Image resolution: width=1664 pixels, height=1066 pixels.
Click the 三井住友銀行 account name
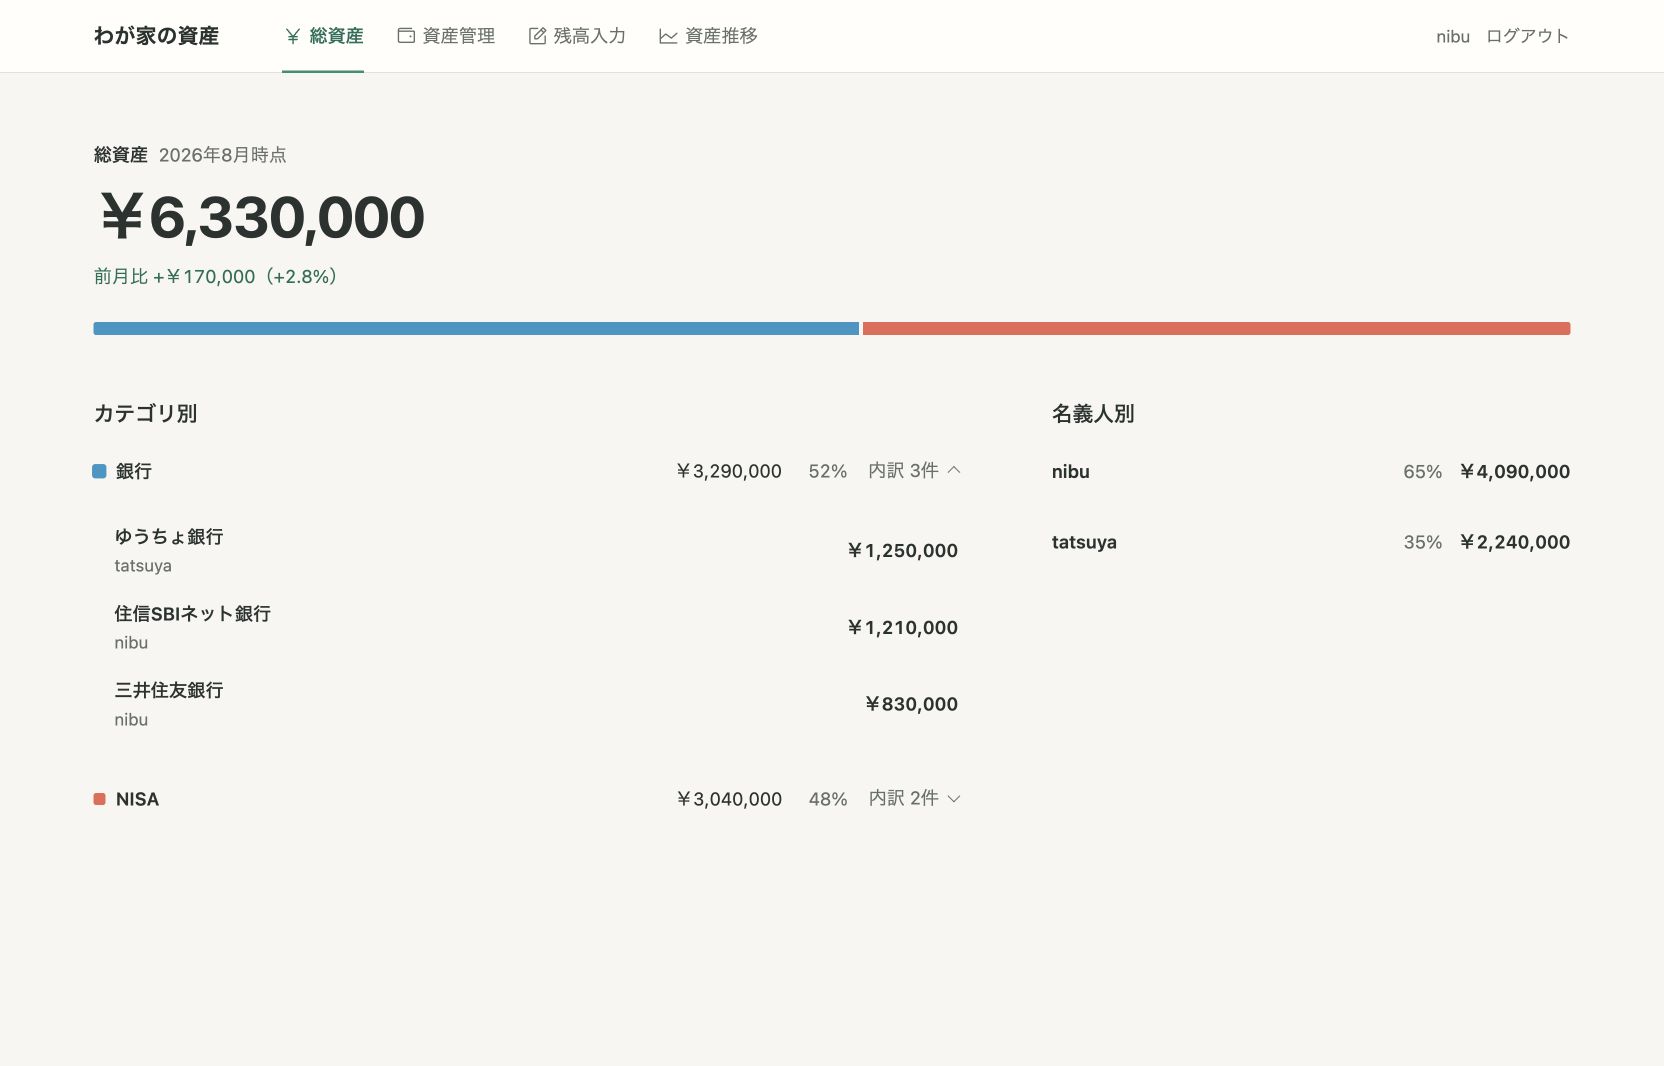tap(169, 690)
